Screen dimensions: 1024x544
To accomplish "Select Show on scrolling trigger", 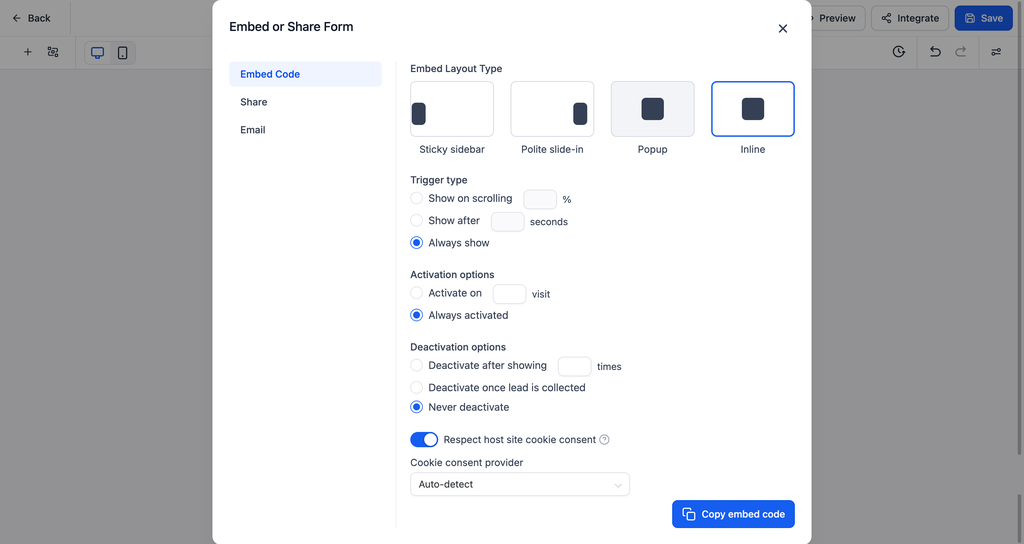I will (417, 199).
